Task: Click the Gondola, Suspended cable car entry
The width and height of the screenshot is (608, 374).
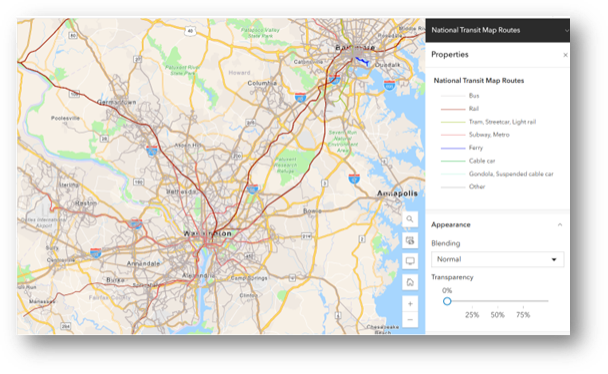Action: pyautogui.click(x=511, y=174)
